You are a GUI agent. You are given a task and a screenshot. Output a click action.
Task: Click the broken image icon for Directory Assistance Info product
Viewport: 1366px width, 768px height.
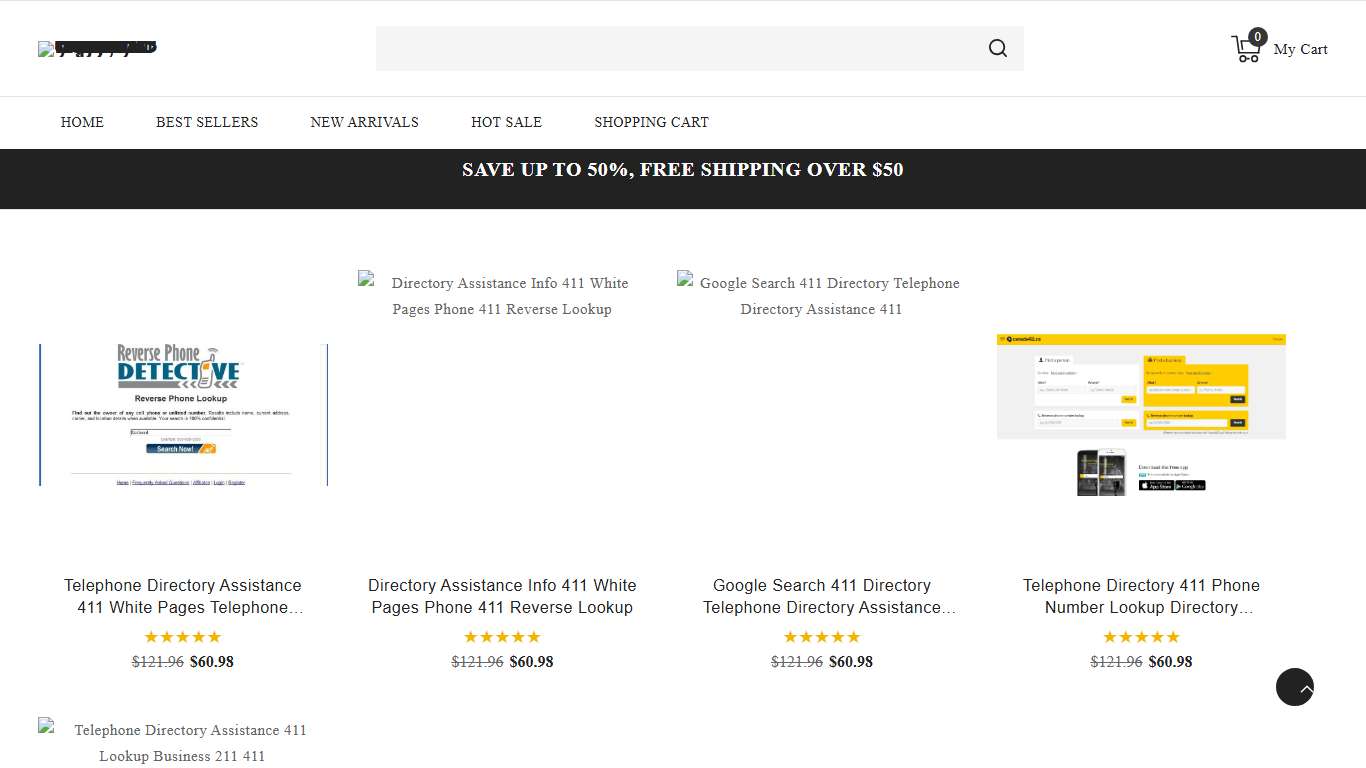[x=366, y=282]
